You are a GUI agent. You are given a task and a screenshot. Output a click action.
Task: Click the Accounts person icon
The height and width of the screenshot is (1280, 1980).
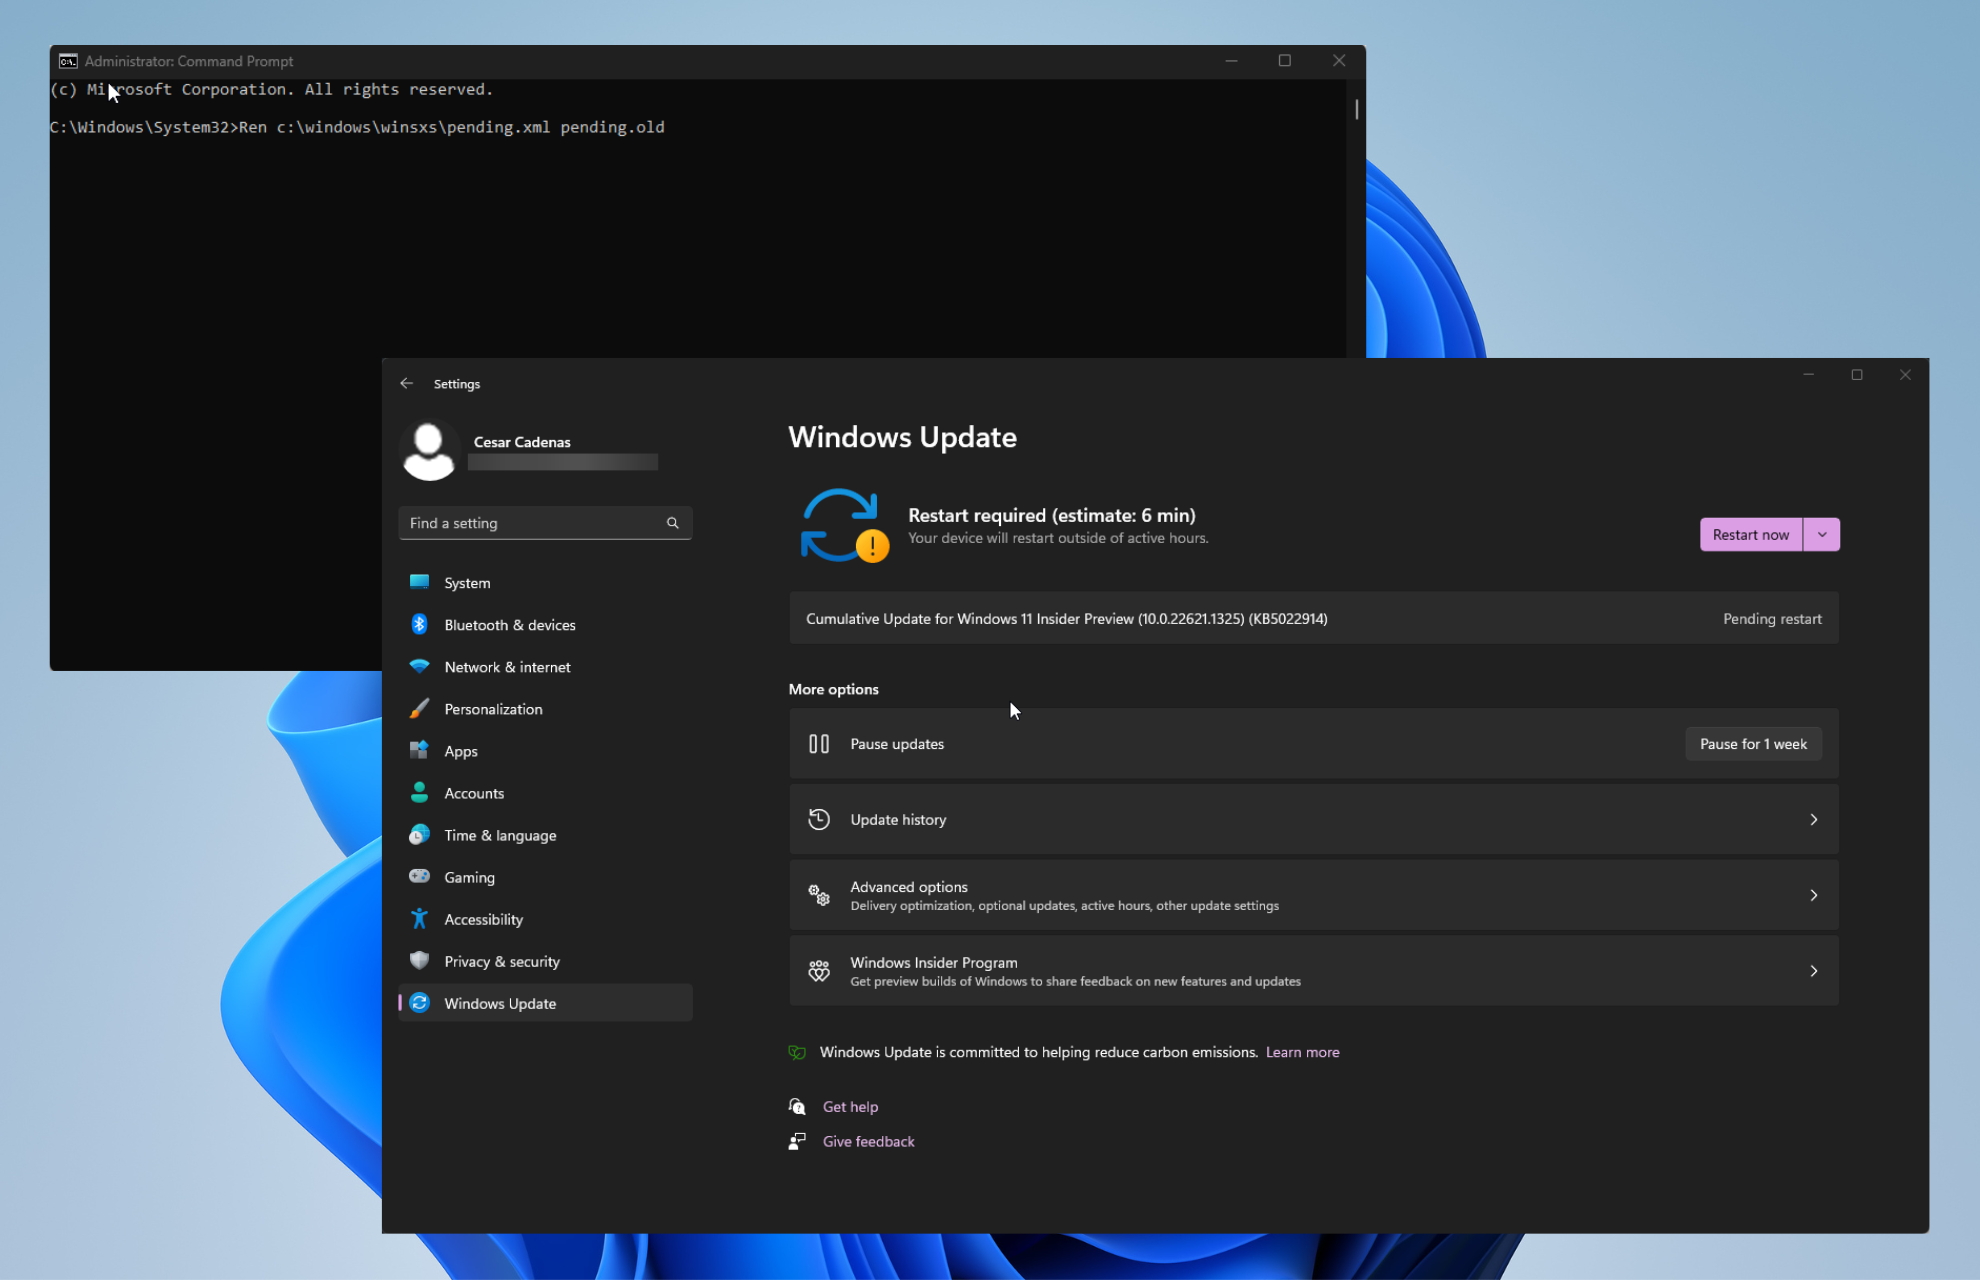(x=419, y=792)
